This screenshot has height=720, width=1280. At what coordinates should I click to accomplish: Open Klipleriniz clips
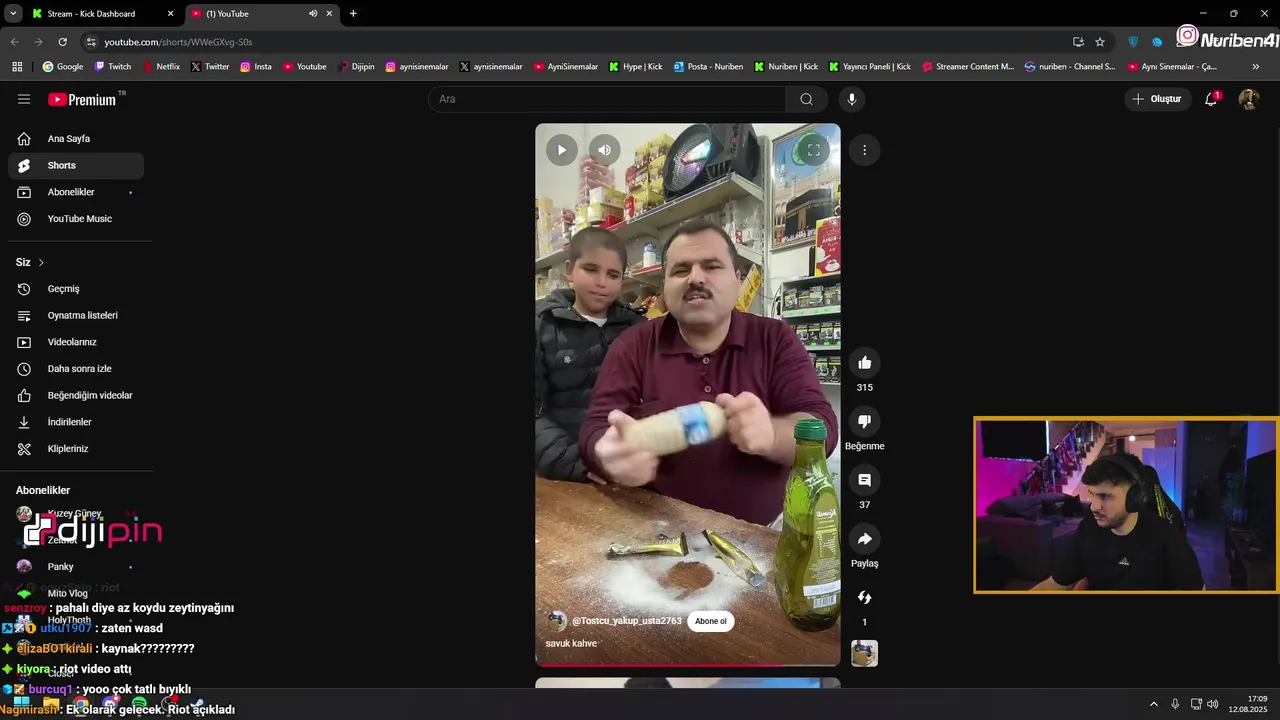coord(76,449)
